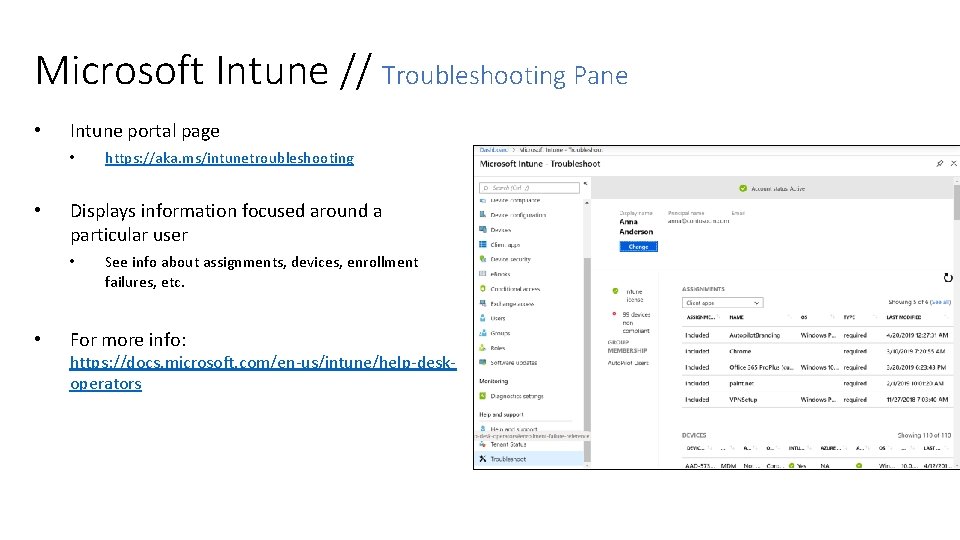Sort assignments by TYPE column

(849, 317)
